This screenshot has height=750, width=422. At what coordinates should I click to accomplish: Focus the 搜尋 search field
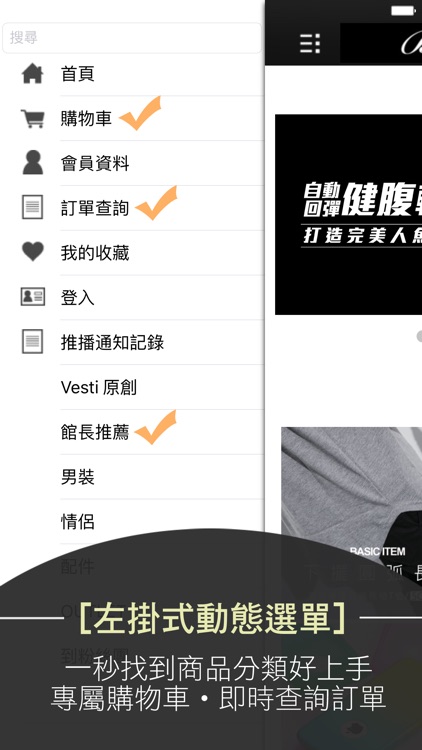(x=132, y=38)
